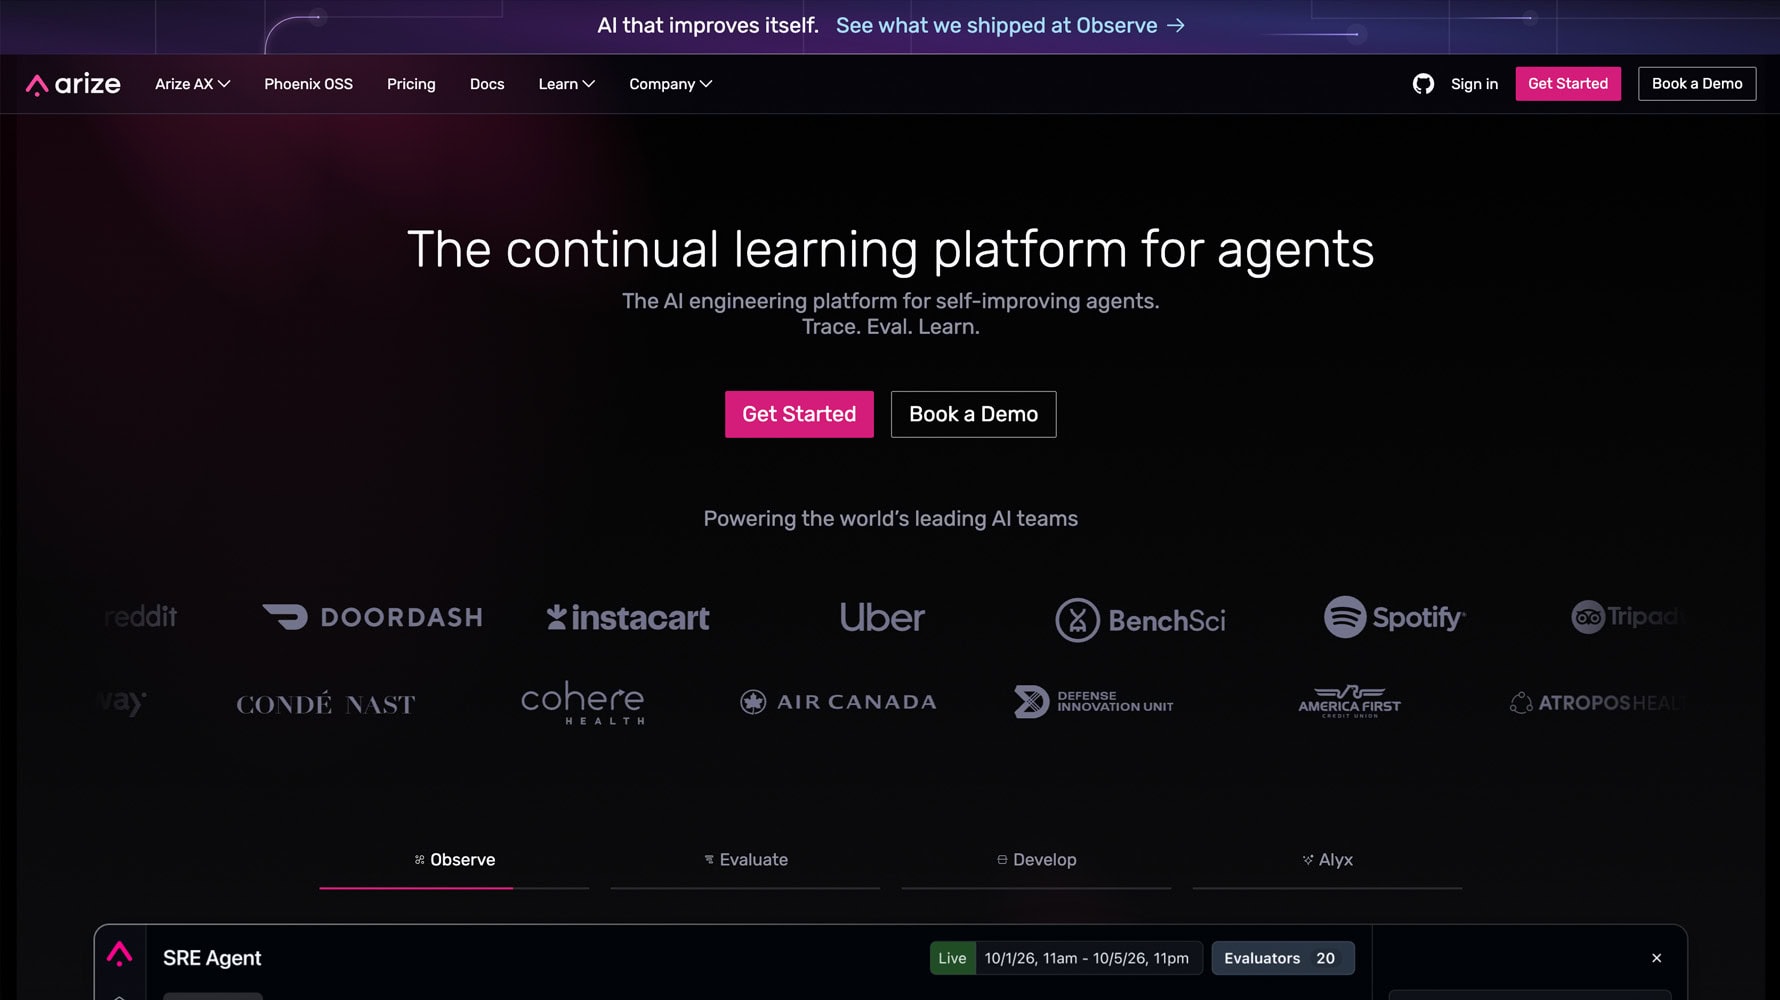Click the Tripadvisor logo
The height and width of the screenshot is (1000, 1780).
pyautogui.click(x=1627, y=617)
